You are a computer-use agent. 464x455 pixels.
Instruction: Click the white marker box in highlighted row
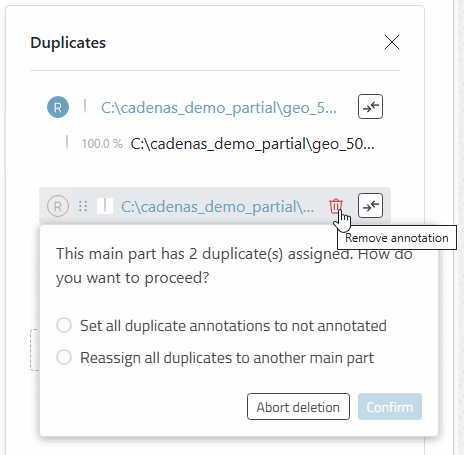coord(105,206)
